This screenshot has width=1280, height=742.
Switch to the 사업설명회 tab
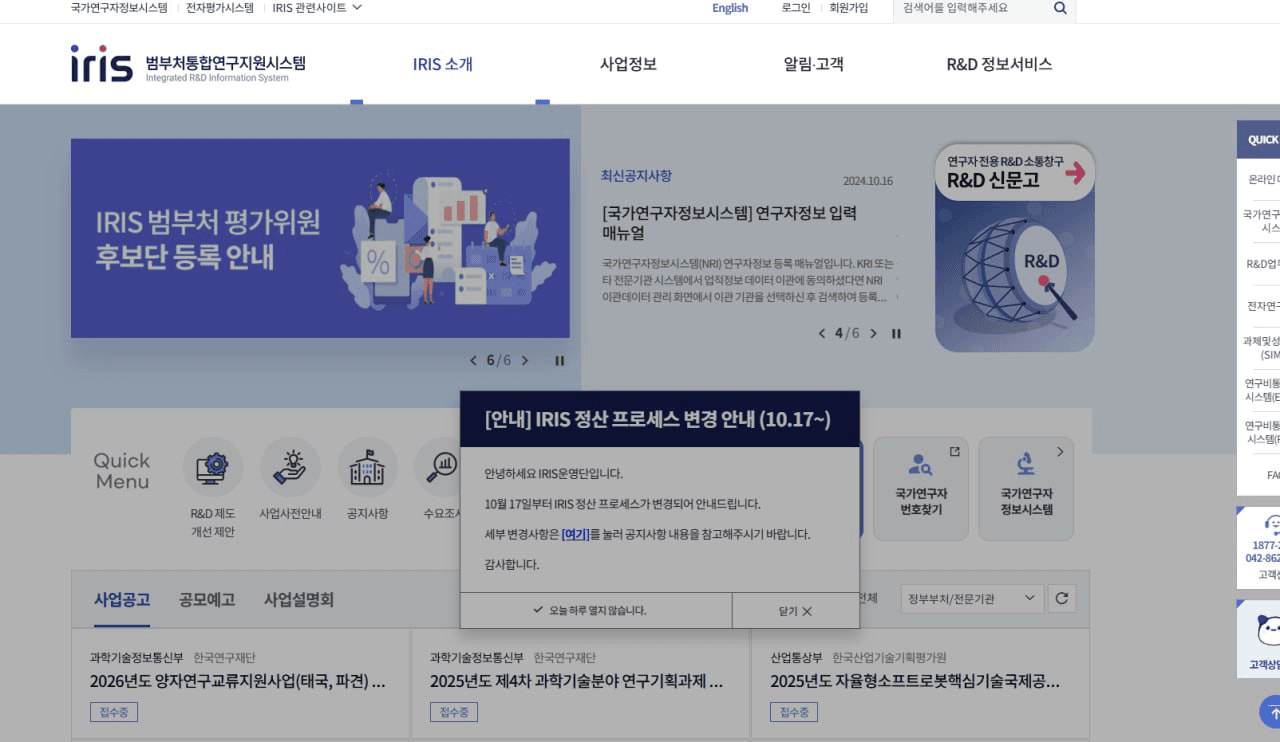pos(299,600)
